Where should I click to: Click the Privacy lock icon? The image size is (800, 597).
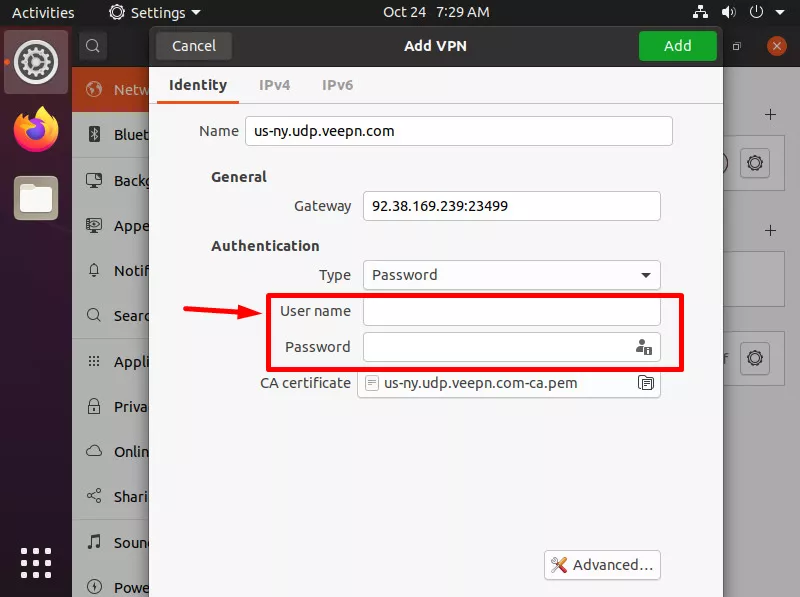pos(94,406)
